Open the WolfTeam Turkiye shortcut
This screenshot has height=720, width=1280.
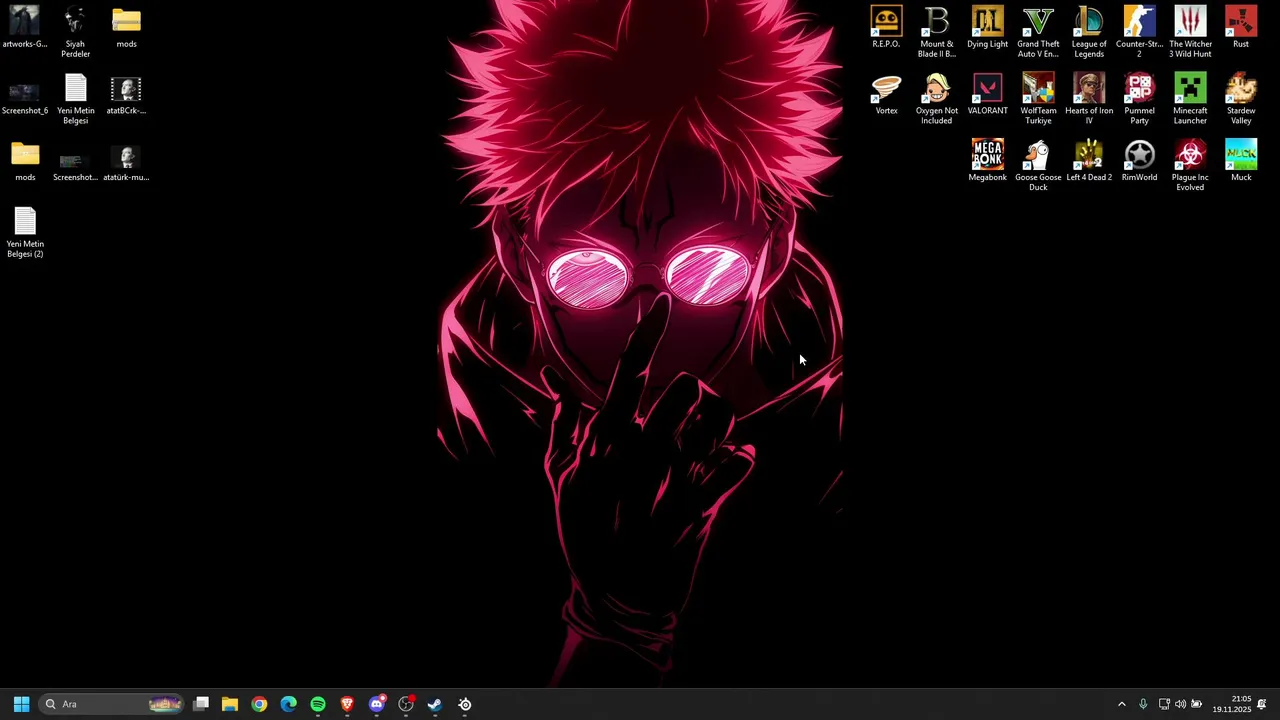click(x=1038, y=99)
